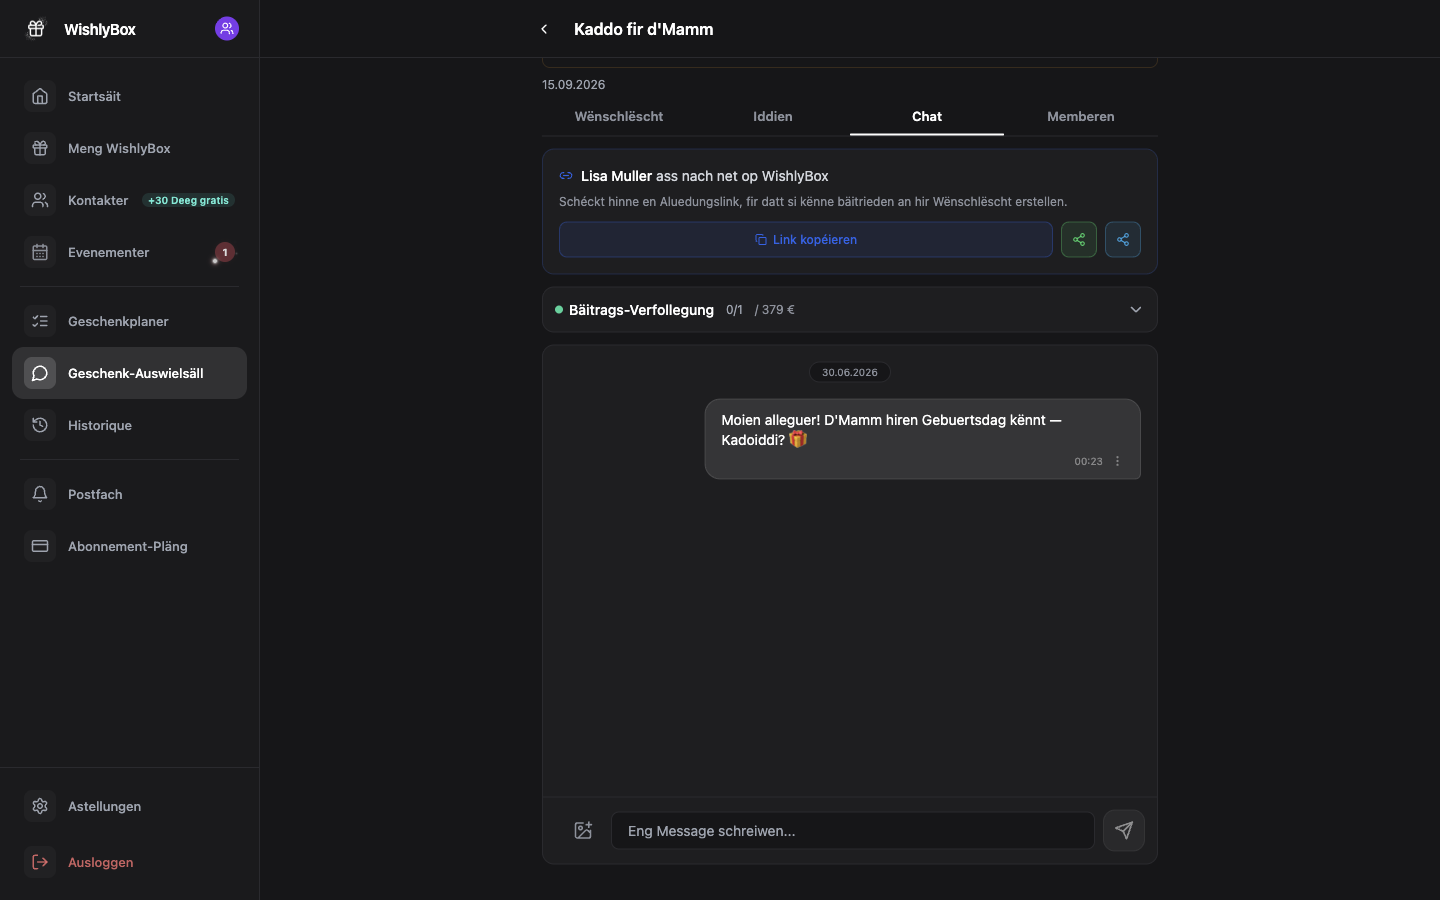Viewport: 1440px width, 900px height.
Task: Send the message with the paper plane button
Action: pyautogui.click(x=1124, y=830)
